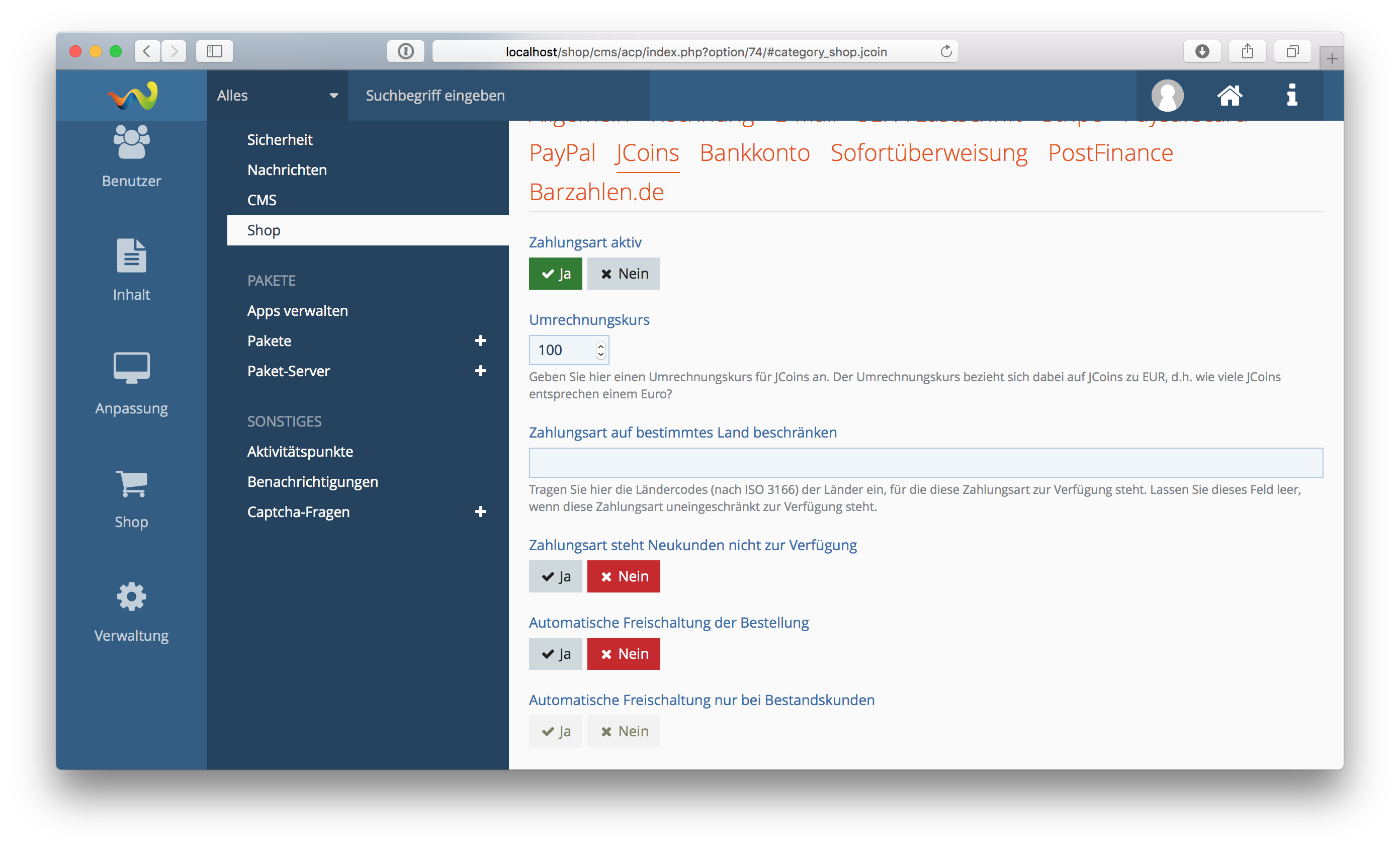Enable Ja for Neukunden restriction
Viewport: 1400px width, 850px height.
555,577
